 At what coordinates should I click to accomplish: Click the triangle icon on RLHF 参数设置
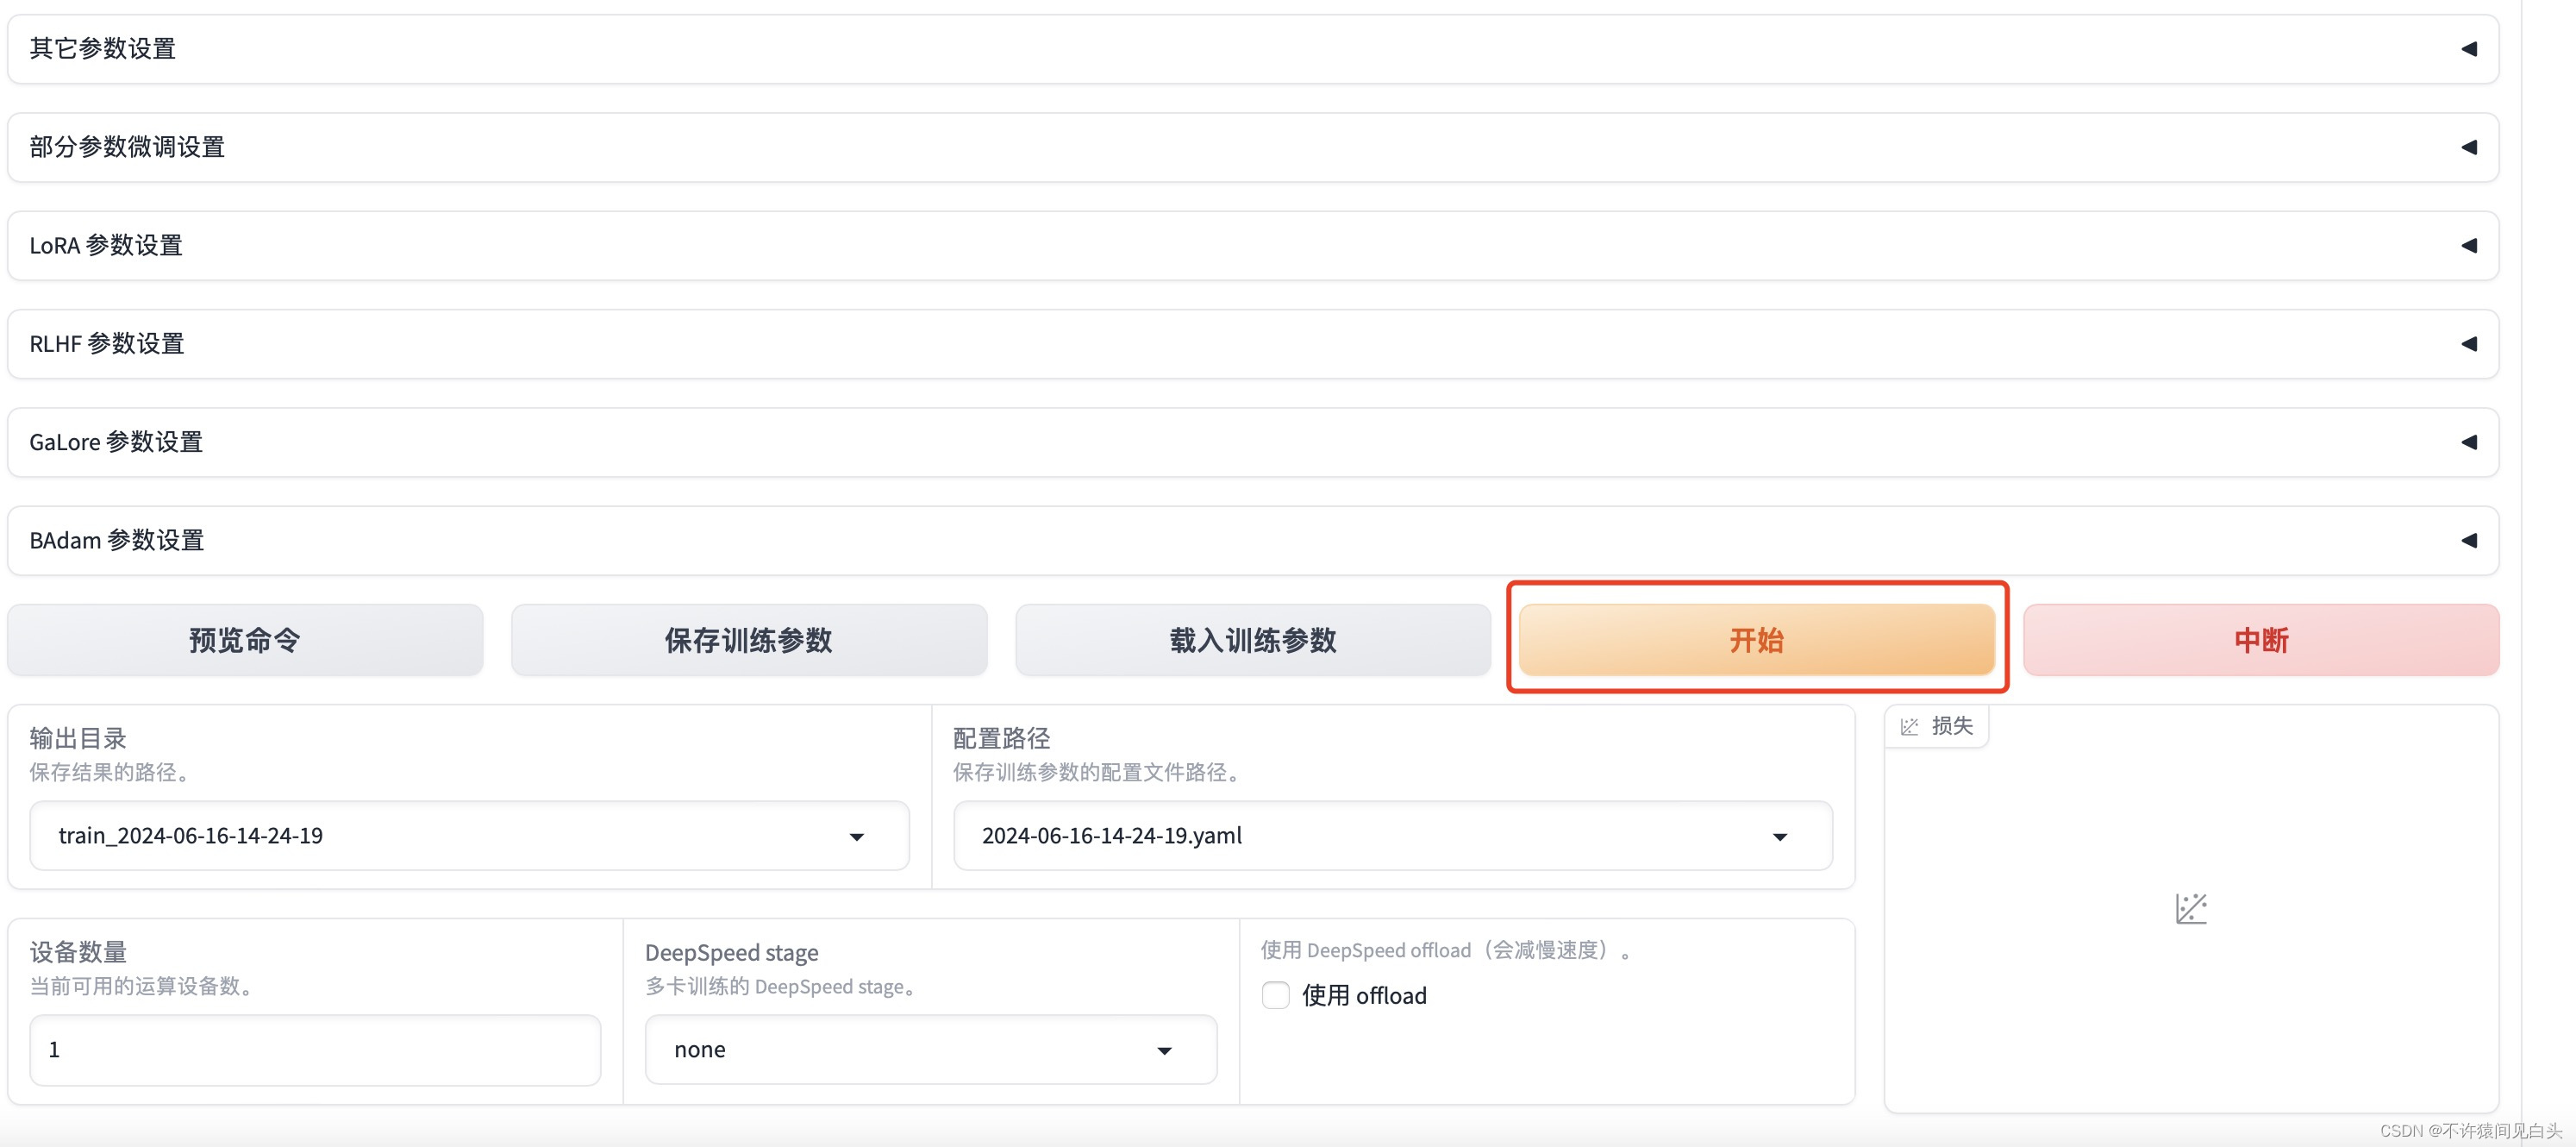2468,344
